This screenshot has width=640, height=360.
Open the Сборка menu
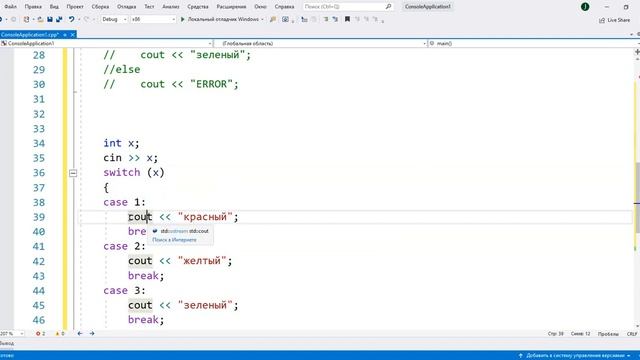[x=100, y=7]
